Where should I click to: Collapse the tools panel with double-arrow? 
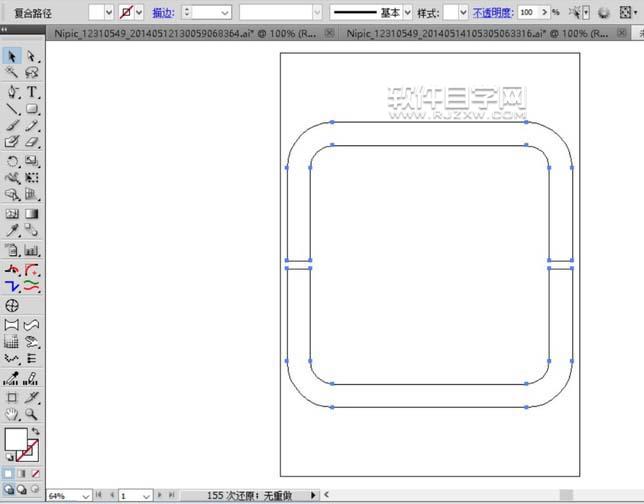[4, 30]
